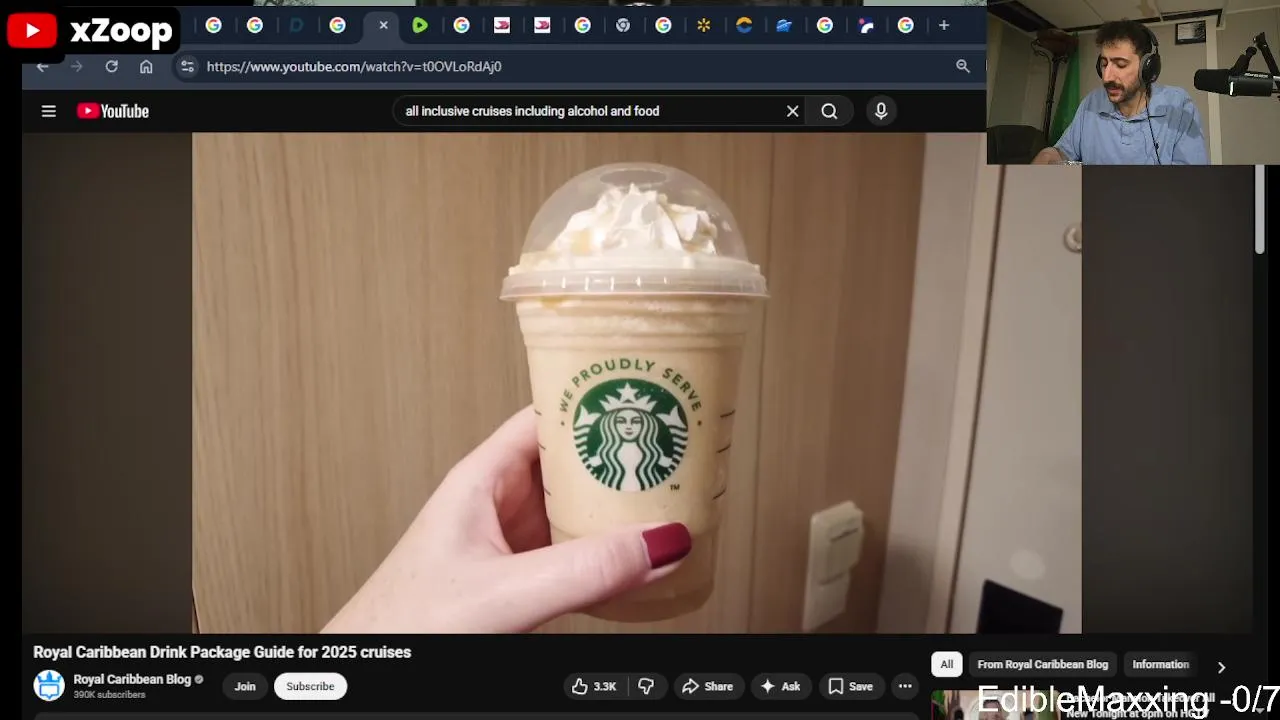Save the video to a playlist
The image size is (1280, 720).
point(851,686)
